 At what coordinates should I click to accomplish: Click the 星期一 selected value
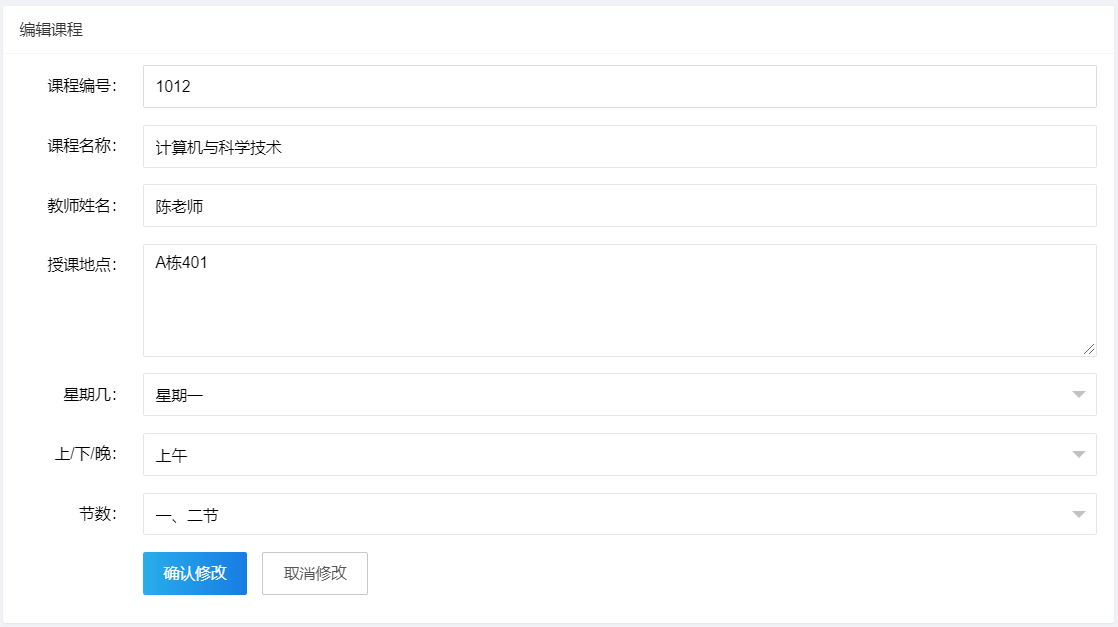(x=179, y=395)
